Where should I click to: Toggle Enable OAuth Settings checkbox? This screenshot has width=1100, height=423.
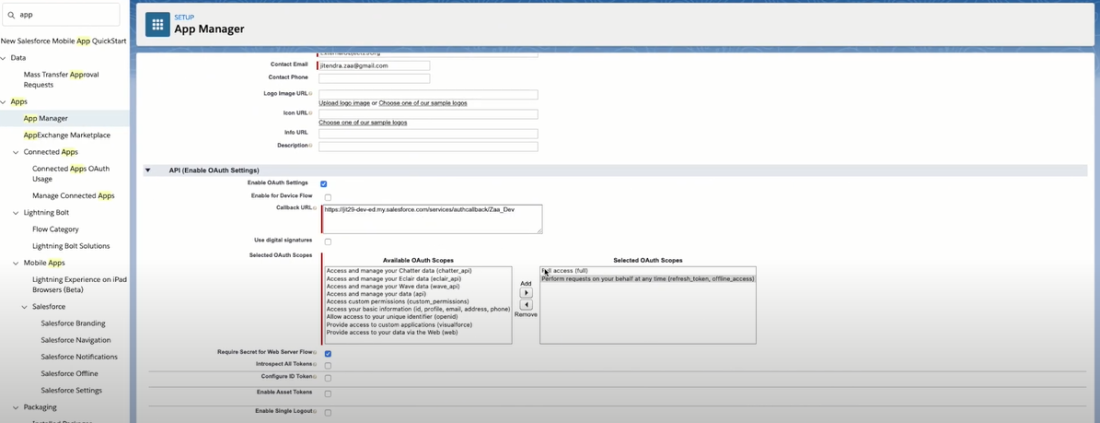click(324, 184)
